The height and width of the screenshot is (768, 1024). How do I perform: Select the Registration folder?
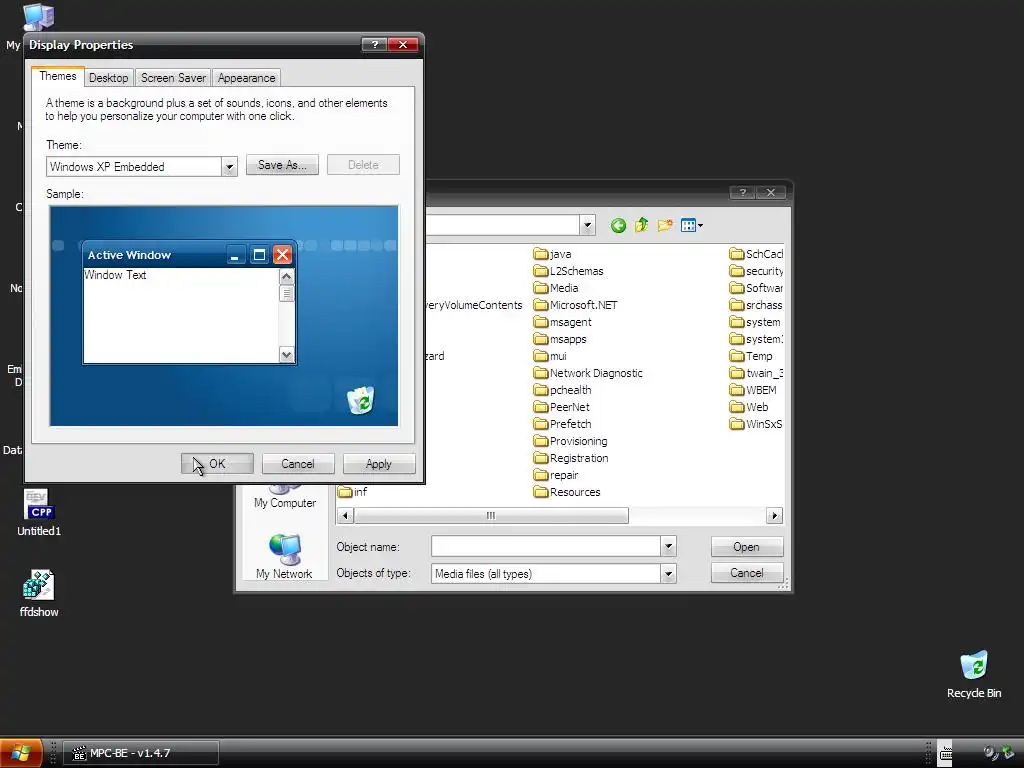point(571,458)
